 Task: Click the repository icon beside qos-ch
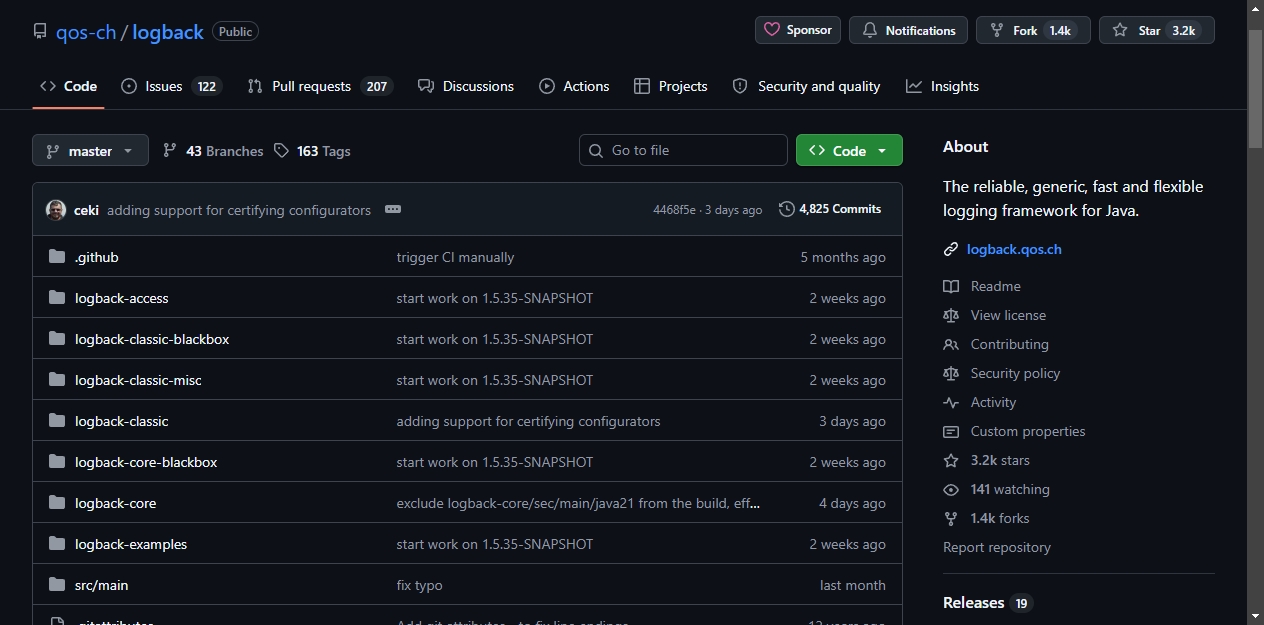[40, 32]
